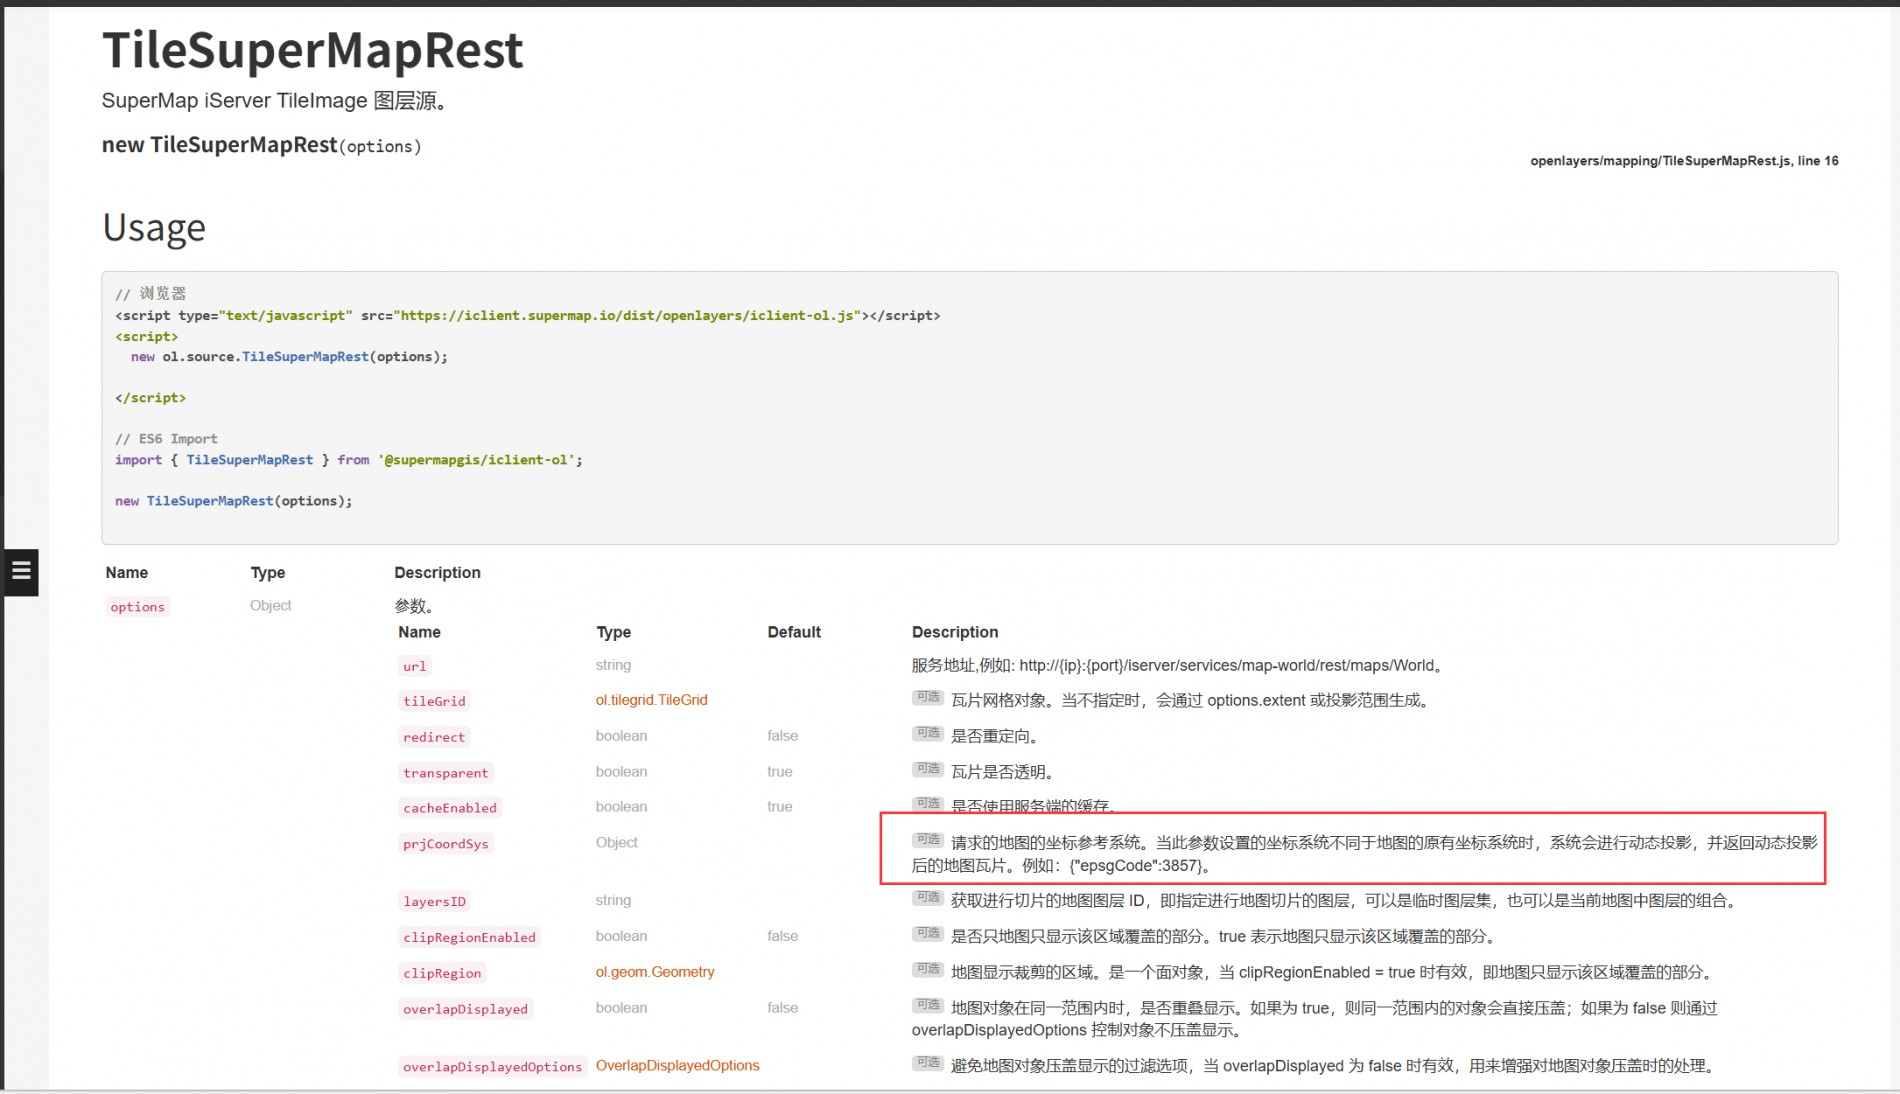Click the prjCoordSys parameter name

[x=445, y=844]
